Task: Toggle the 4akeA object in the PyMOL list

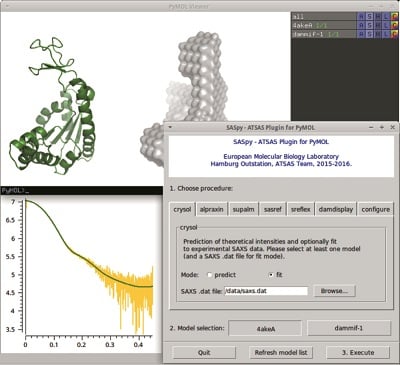Action: (324, 25)
